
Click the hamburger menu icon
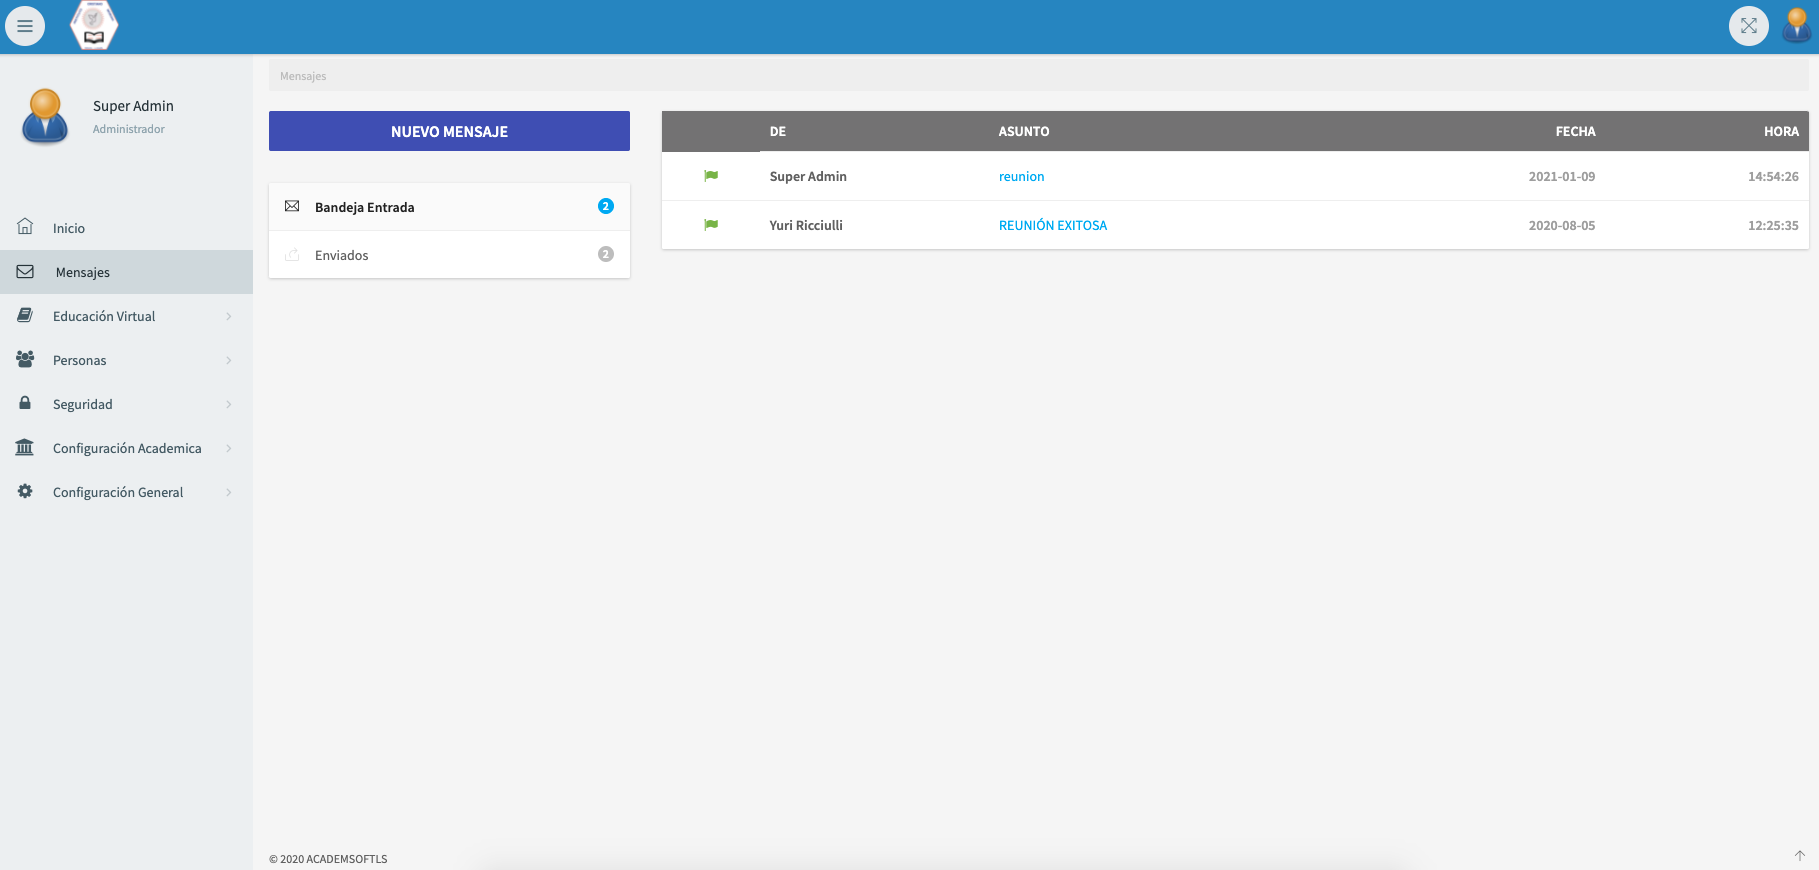pos(25,26)
